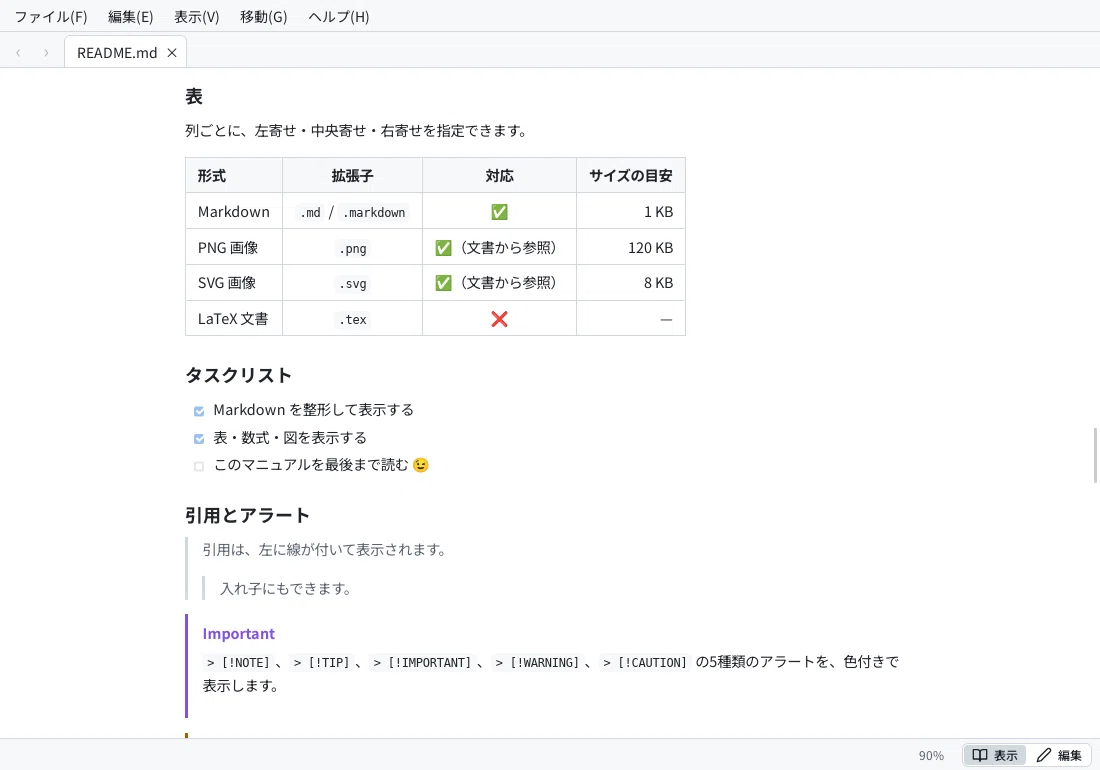Click the > [!TIP] code snippet
This screenshot has height=770, width=1100.
coord(321,663)
